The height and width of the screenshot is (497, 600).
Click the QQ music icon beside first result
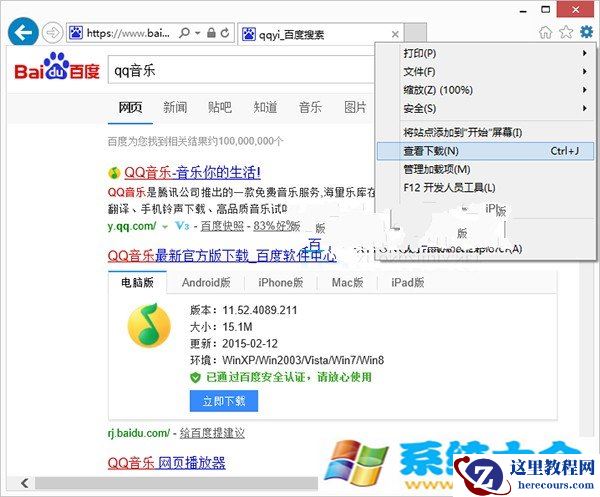tap(114, 173)
